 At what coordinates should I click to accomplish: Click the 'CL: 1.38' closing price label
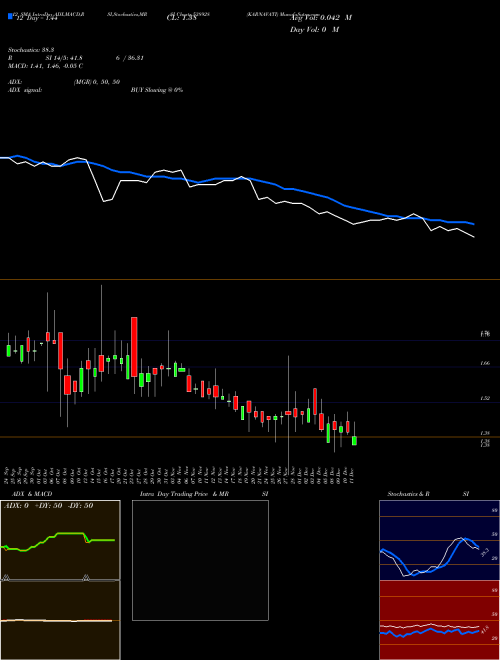click(181, 18)
